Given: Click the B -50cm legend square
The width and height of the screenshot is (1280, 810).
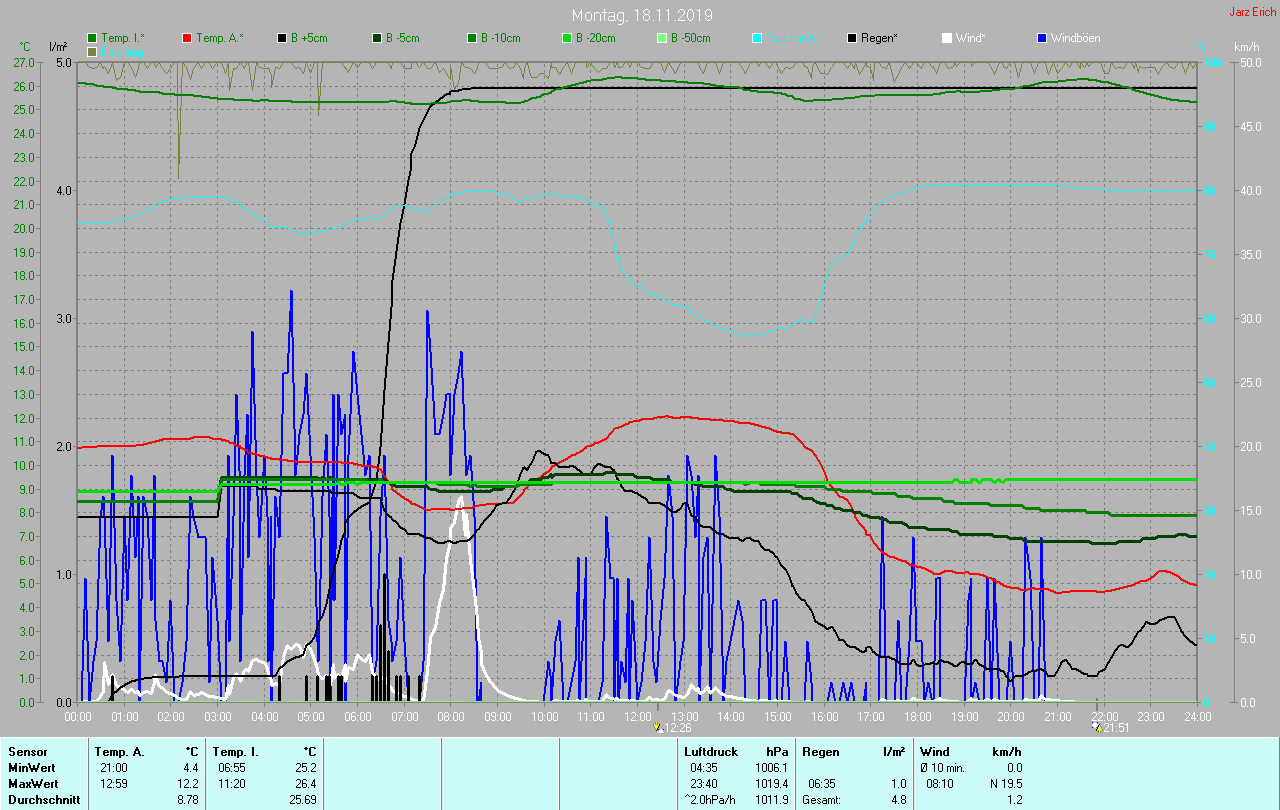Looking at the screenshot, I should (x=662, y=38).
